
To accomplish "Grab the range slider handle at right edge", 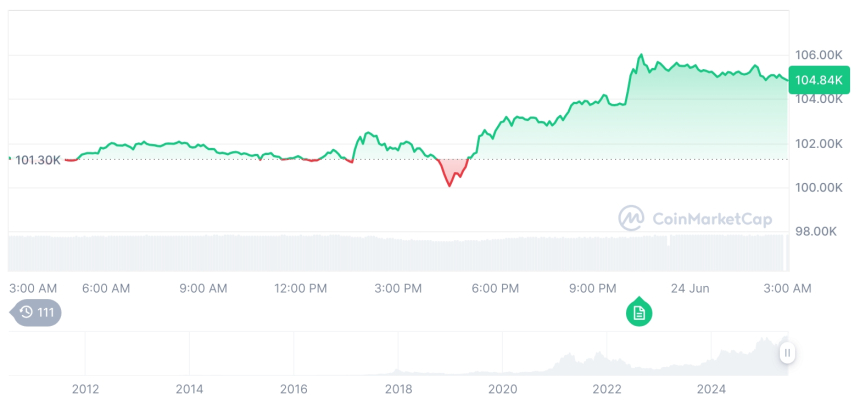I will 788,352.
